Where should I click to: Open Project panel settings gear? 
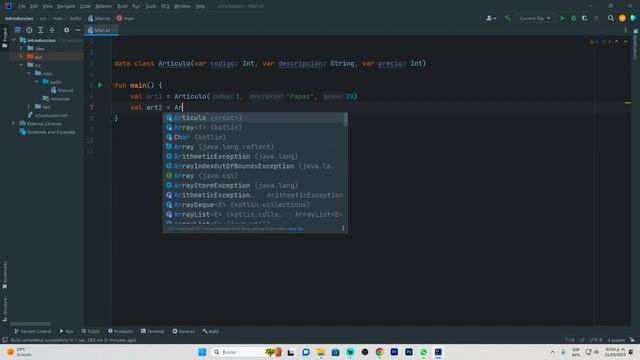coord(67,30)
